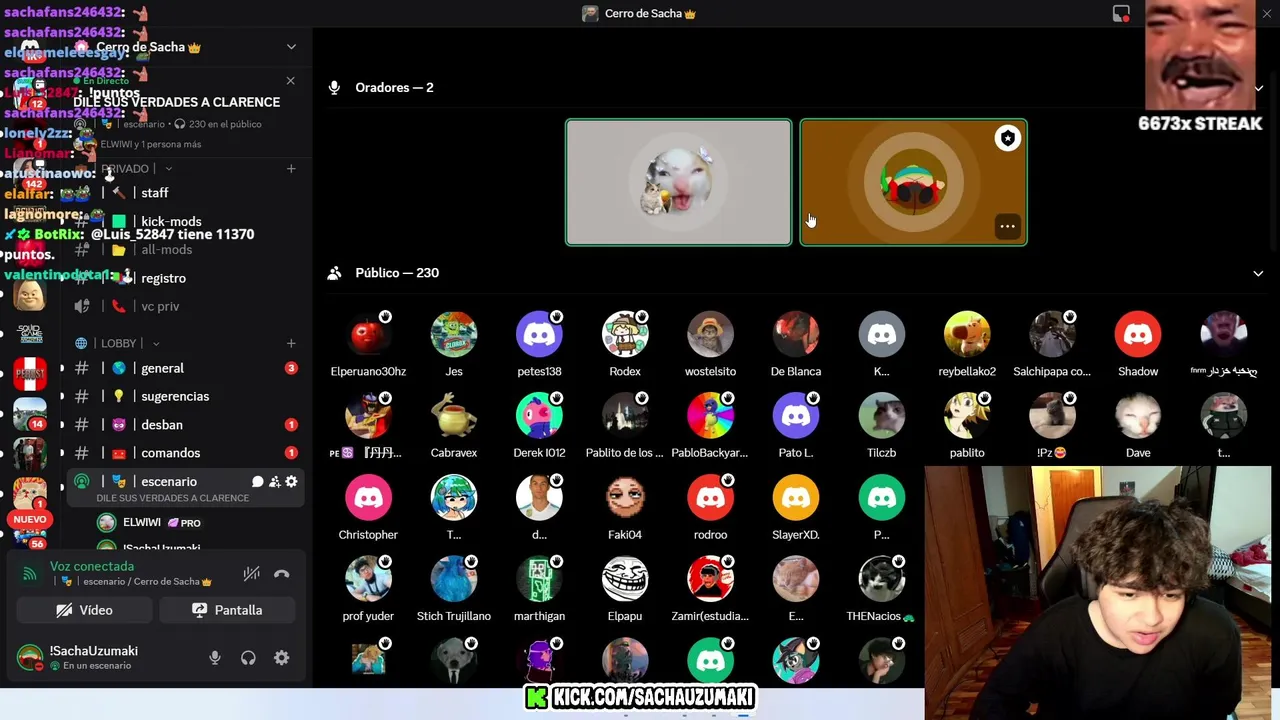The width and height of the screenshot is (1280, 720).
Task: Open audience member Stich Trujillano
Action: click(x=454, y=590)
